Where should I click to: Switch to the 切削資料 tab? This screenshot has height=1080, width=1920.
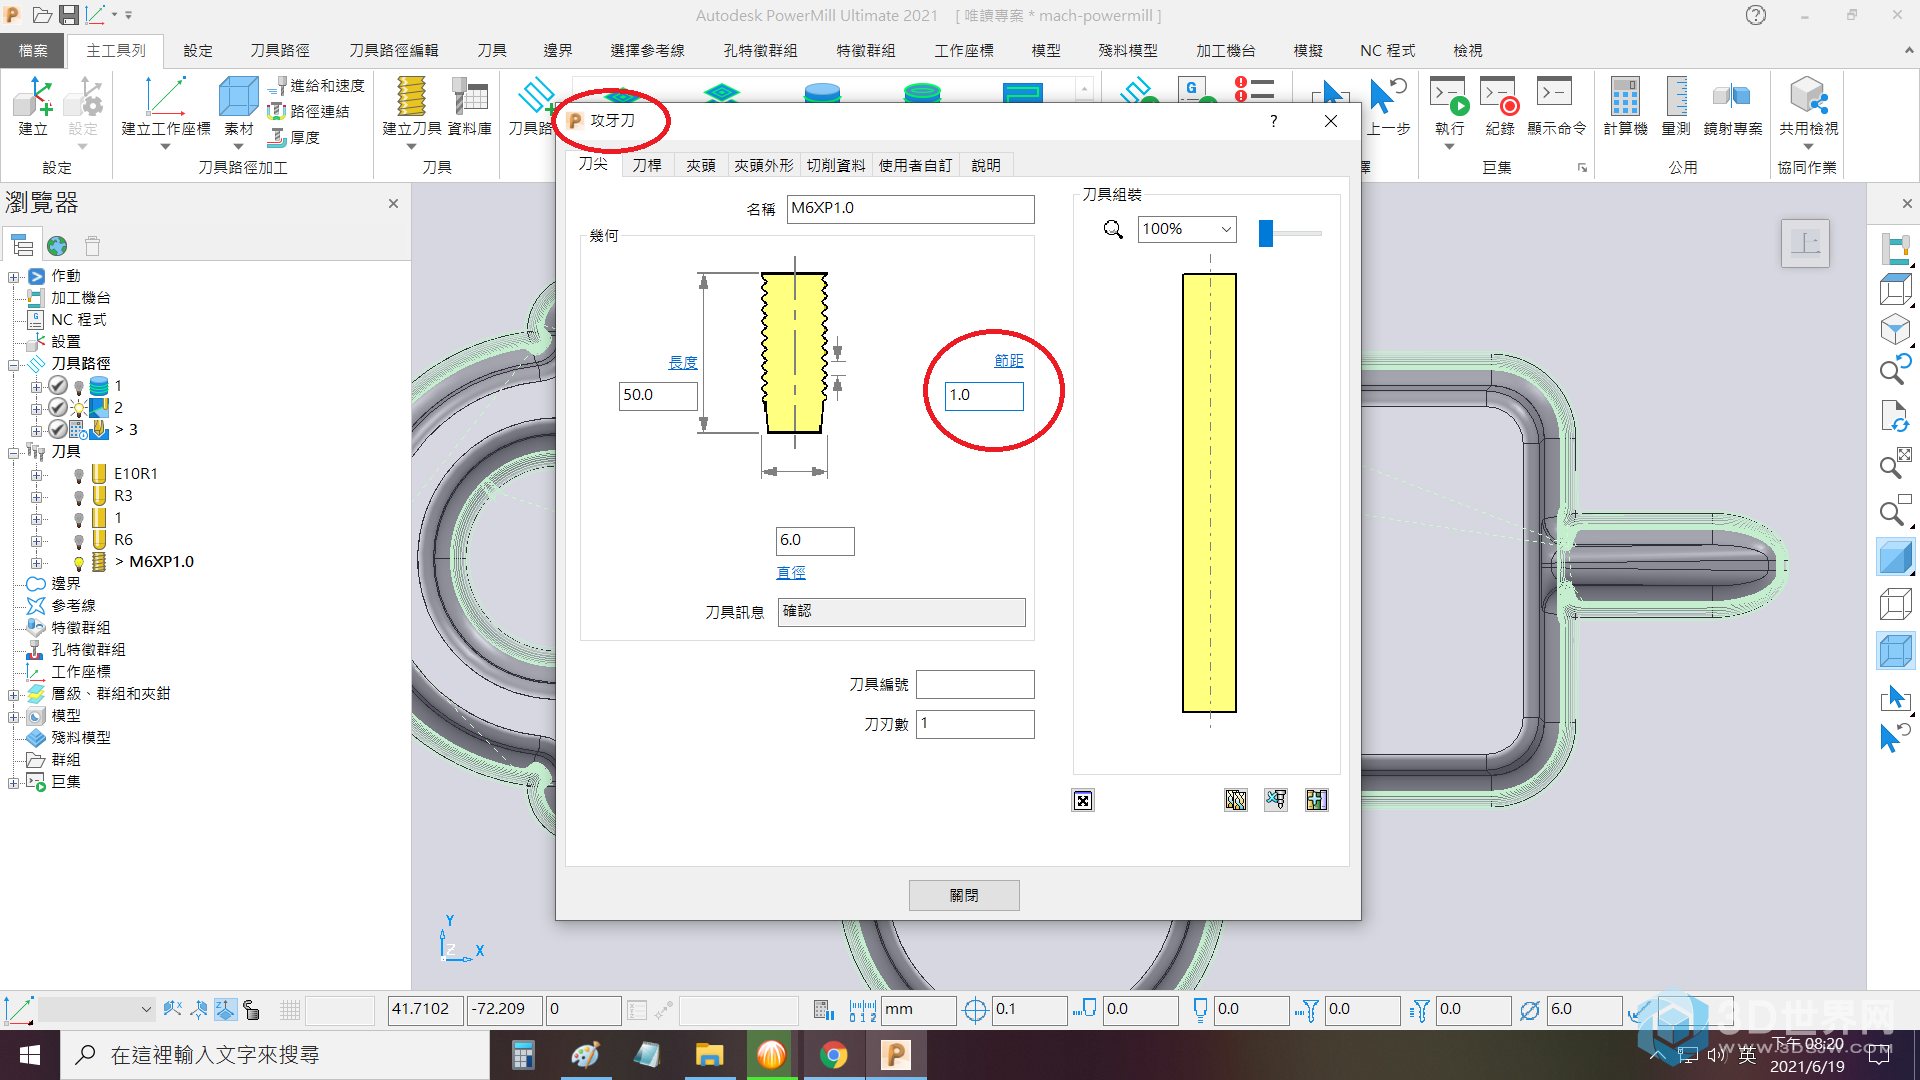coord(836,165)
